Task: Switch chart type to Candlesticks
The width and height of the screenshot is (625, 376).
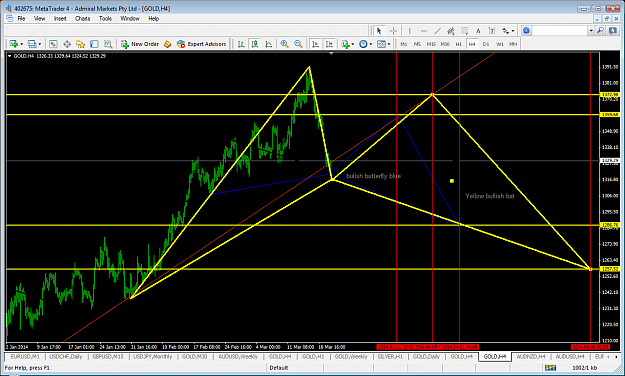Action: pos(255,44)
